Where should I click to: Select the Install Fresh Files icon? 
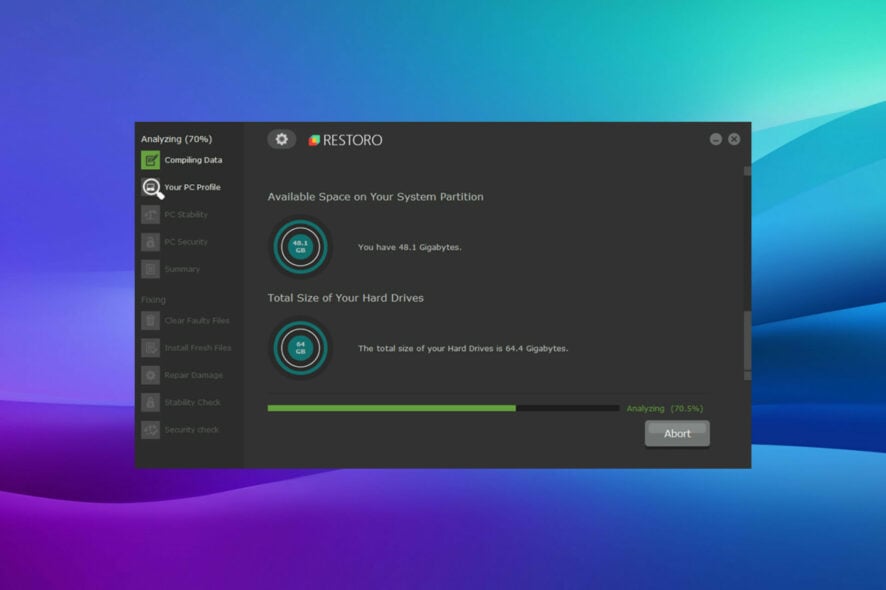150,348
